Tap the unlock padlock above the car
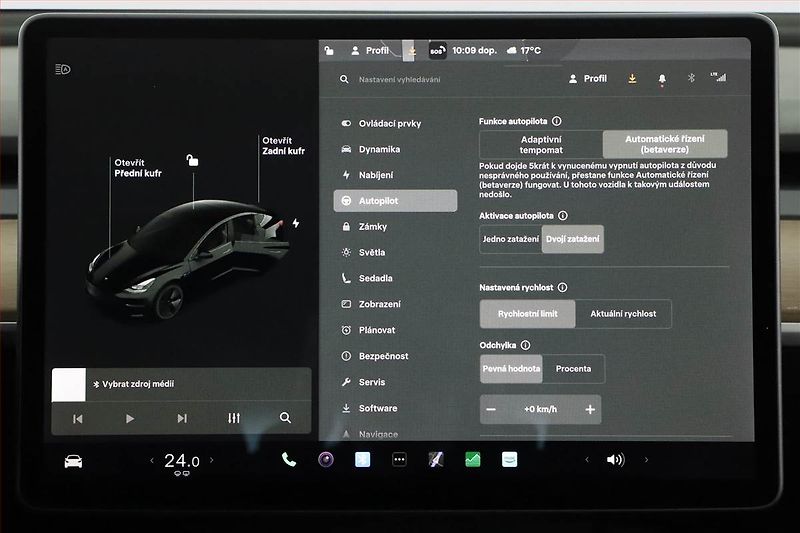 tap(192, 160)
